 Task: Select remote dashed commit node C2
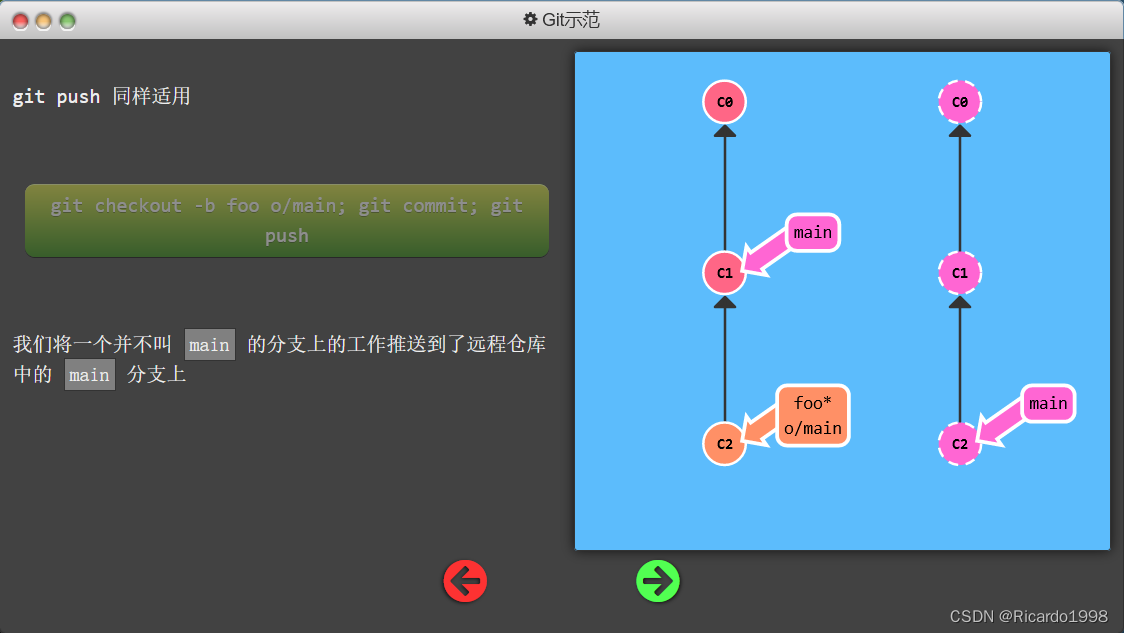pyautogui.click(x=960, y=444)
